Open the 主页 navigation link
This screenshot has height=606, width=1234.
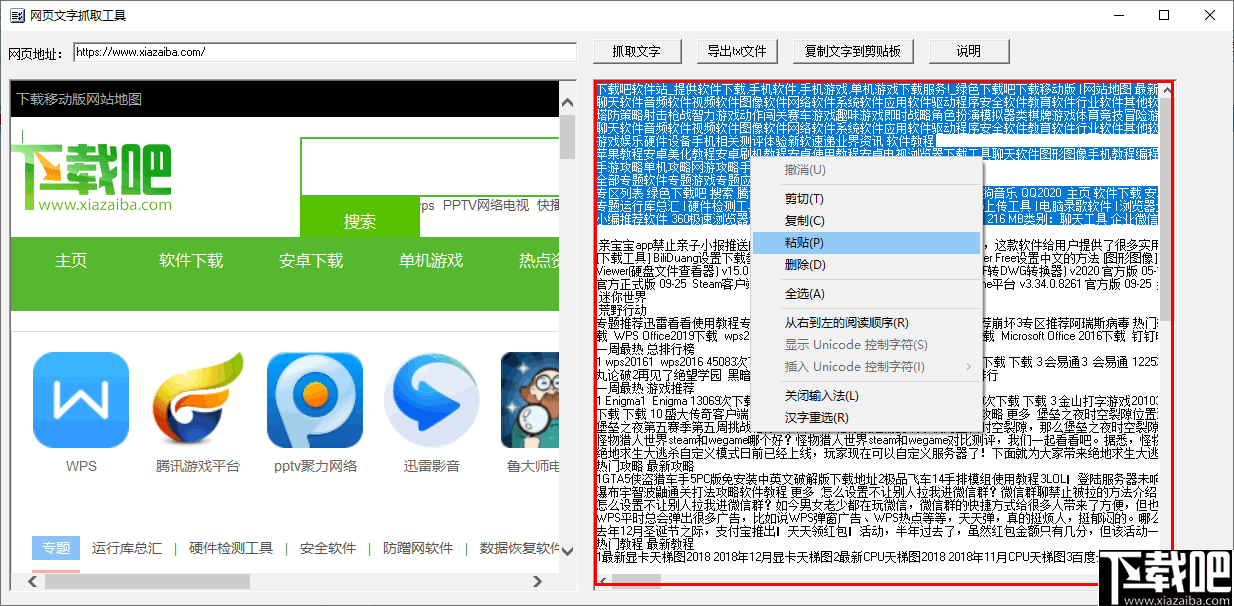click(x=71, y=261)
